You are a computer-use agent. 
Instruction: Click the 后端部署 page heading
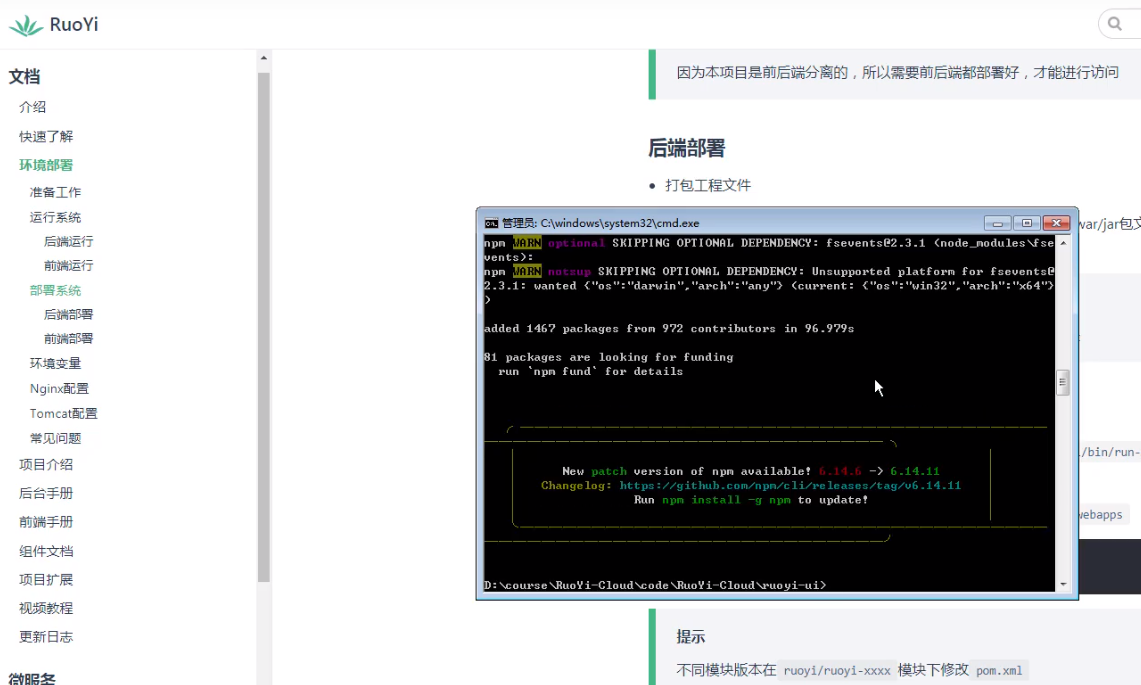[x=686, y=149]
